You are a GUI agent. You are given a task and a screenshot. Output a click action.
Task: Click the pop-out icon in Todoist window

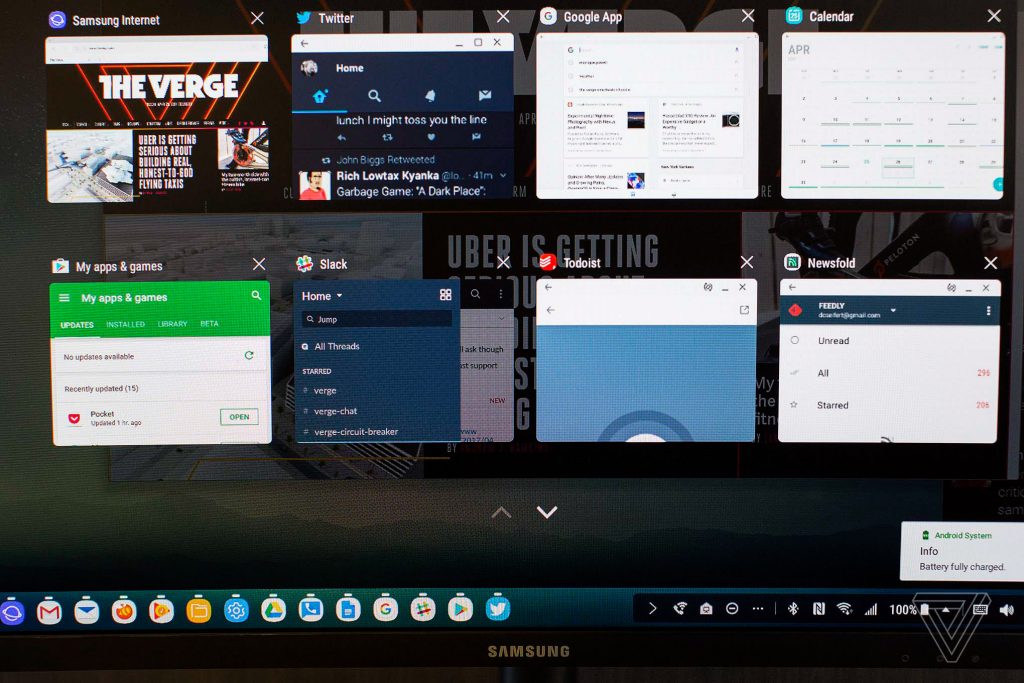point(744,310)
